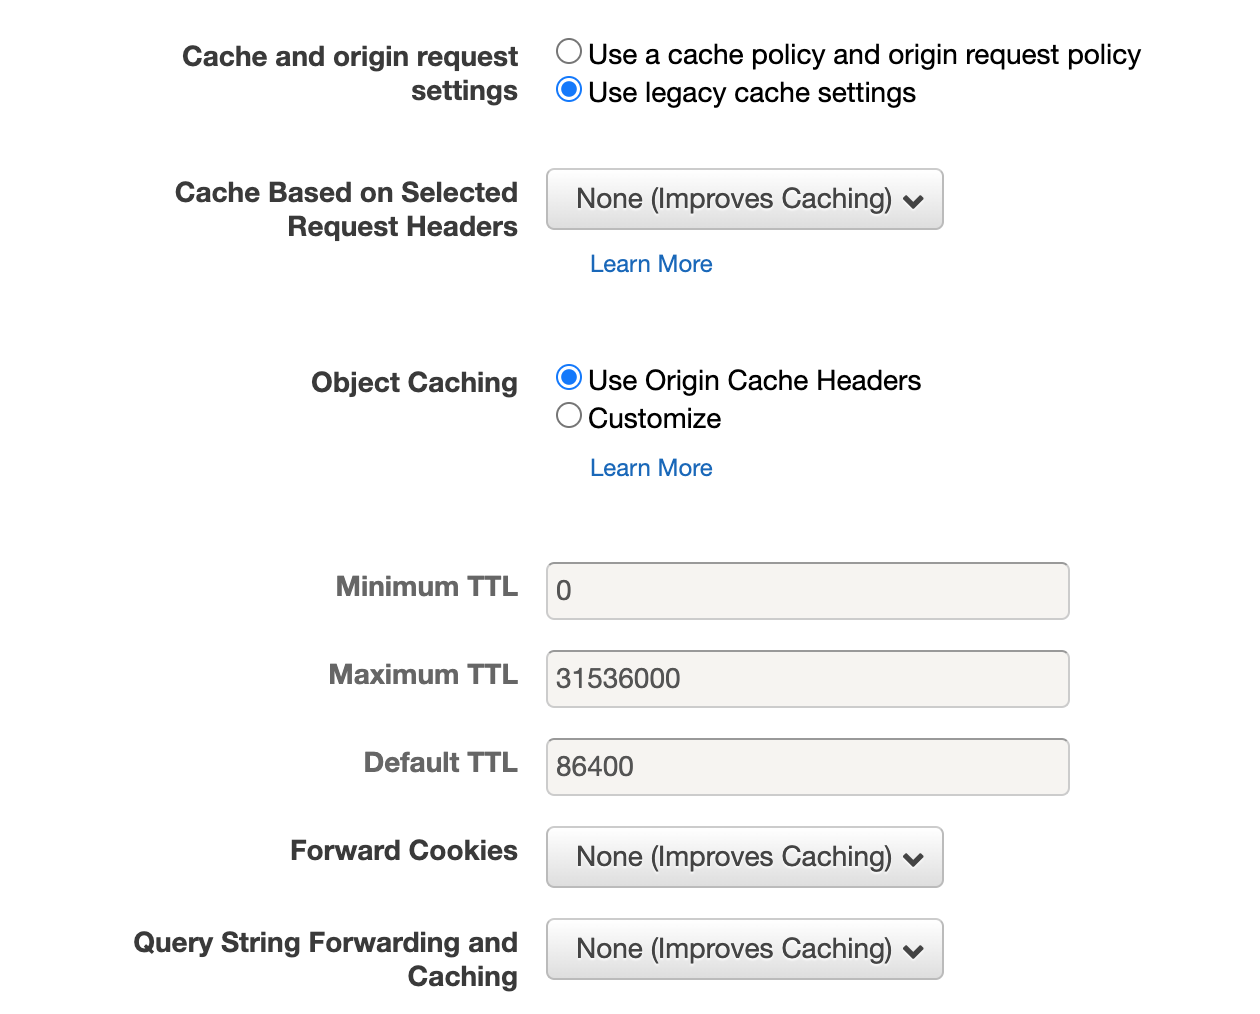1260x1014 pixels.
Task: Focus the Minimum TTL input field
Action: tap(808, 591)
